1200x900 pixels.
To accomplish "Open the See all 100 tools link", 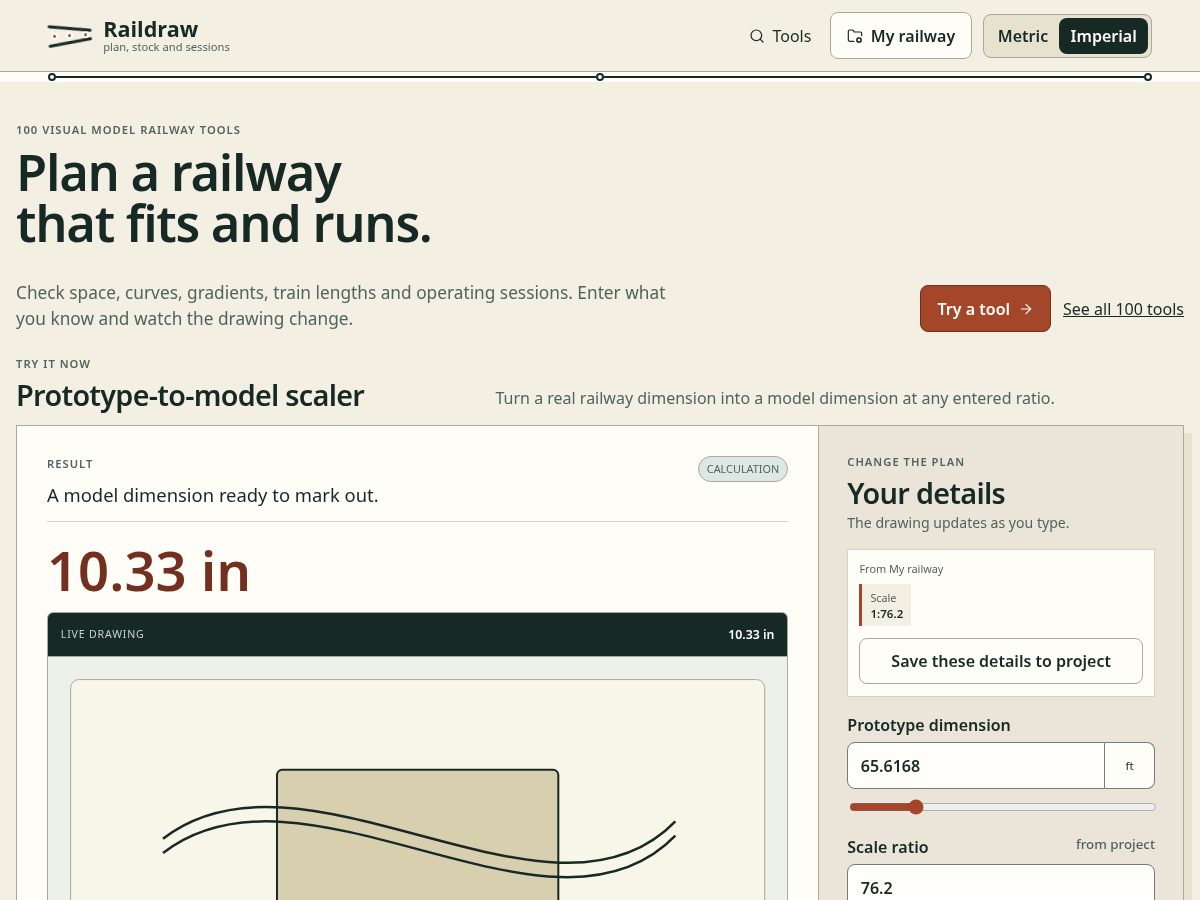I will click(1123, 309).
